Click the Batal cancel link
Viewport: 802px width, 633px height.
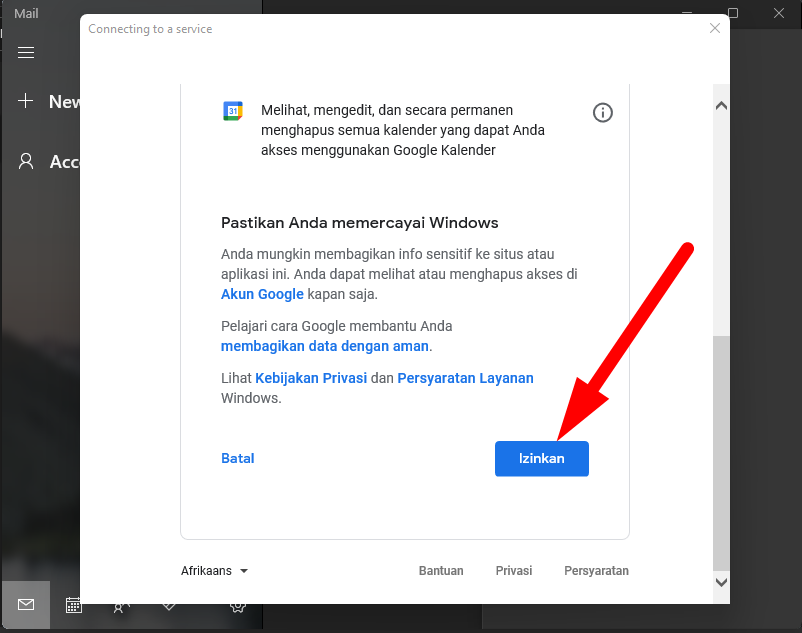coord(237,458)
